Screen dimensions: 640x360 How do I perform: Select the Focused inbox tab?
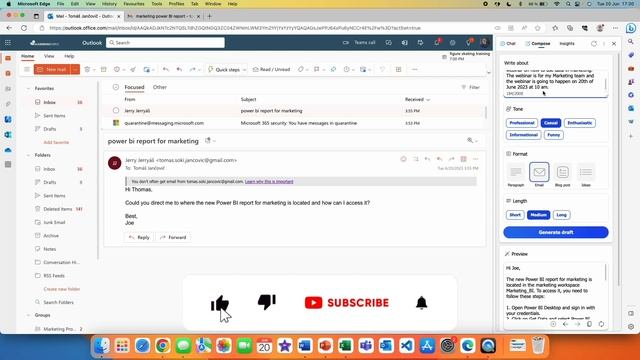tap(134, 87)
